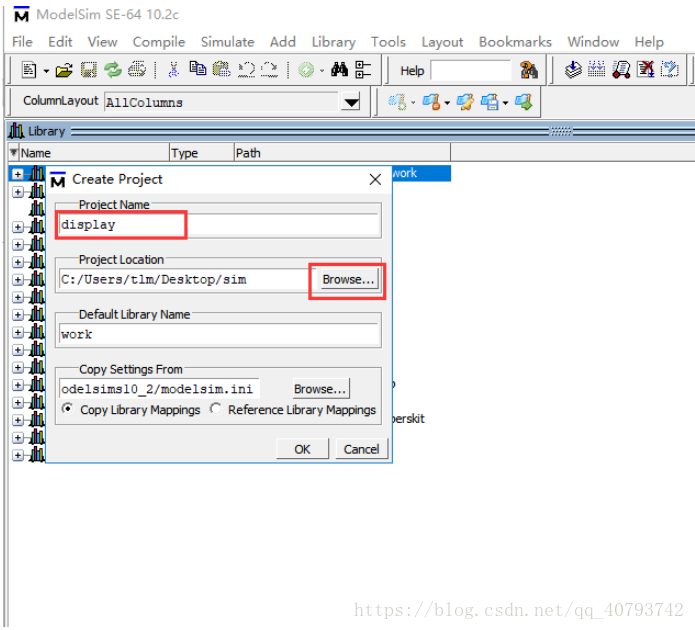Click the green circular Add icon
Image resolution: width=695 pixels, height=630 pixels.
coord(306,70)
